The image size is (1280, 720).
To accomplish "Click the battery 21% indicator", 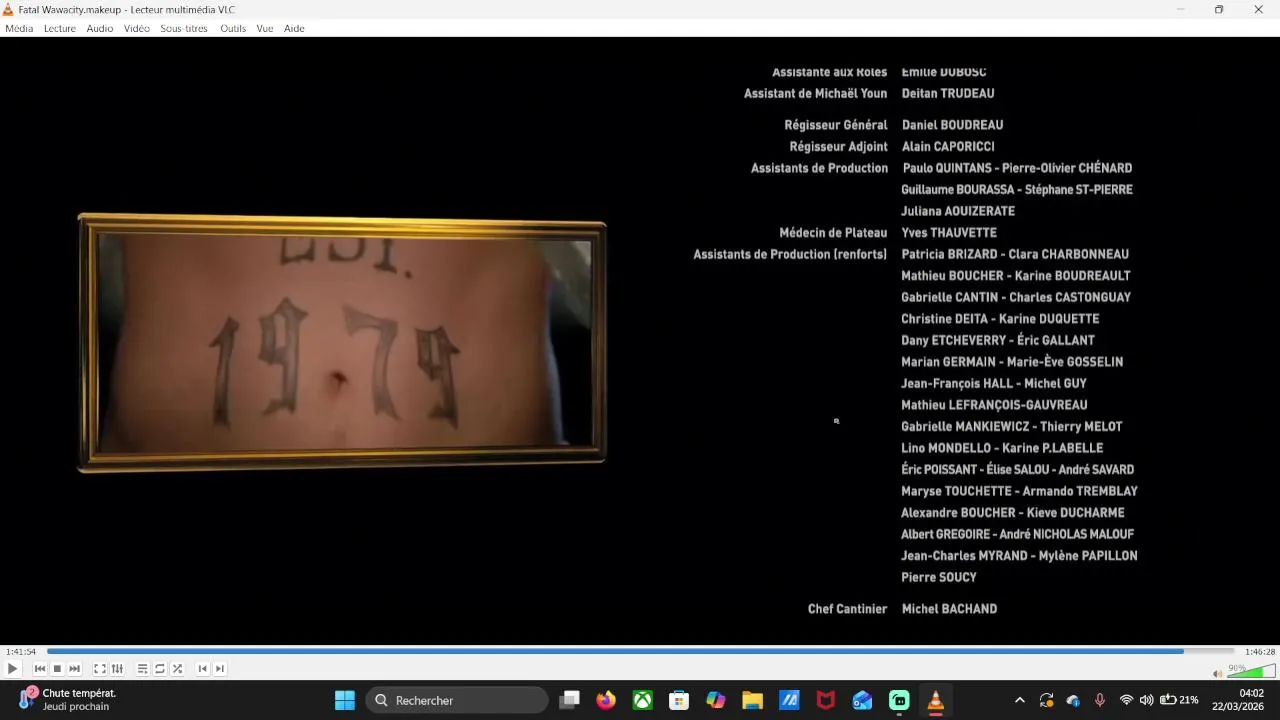I will (x=1179, y=700).
